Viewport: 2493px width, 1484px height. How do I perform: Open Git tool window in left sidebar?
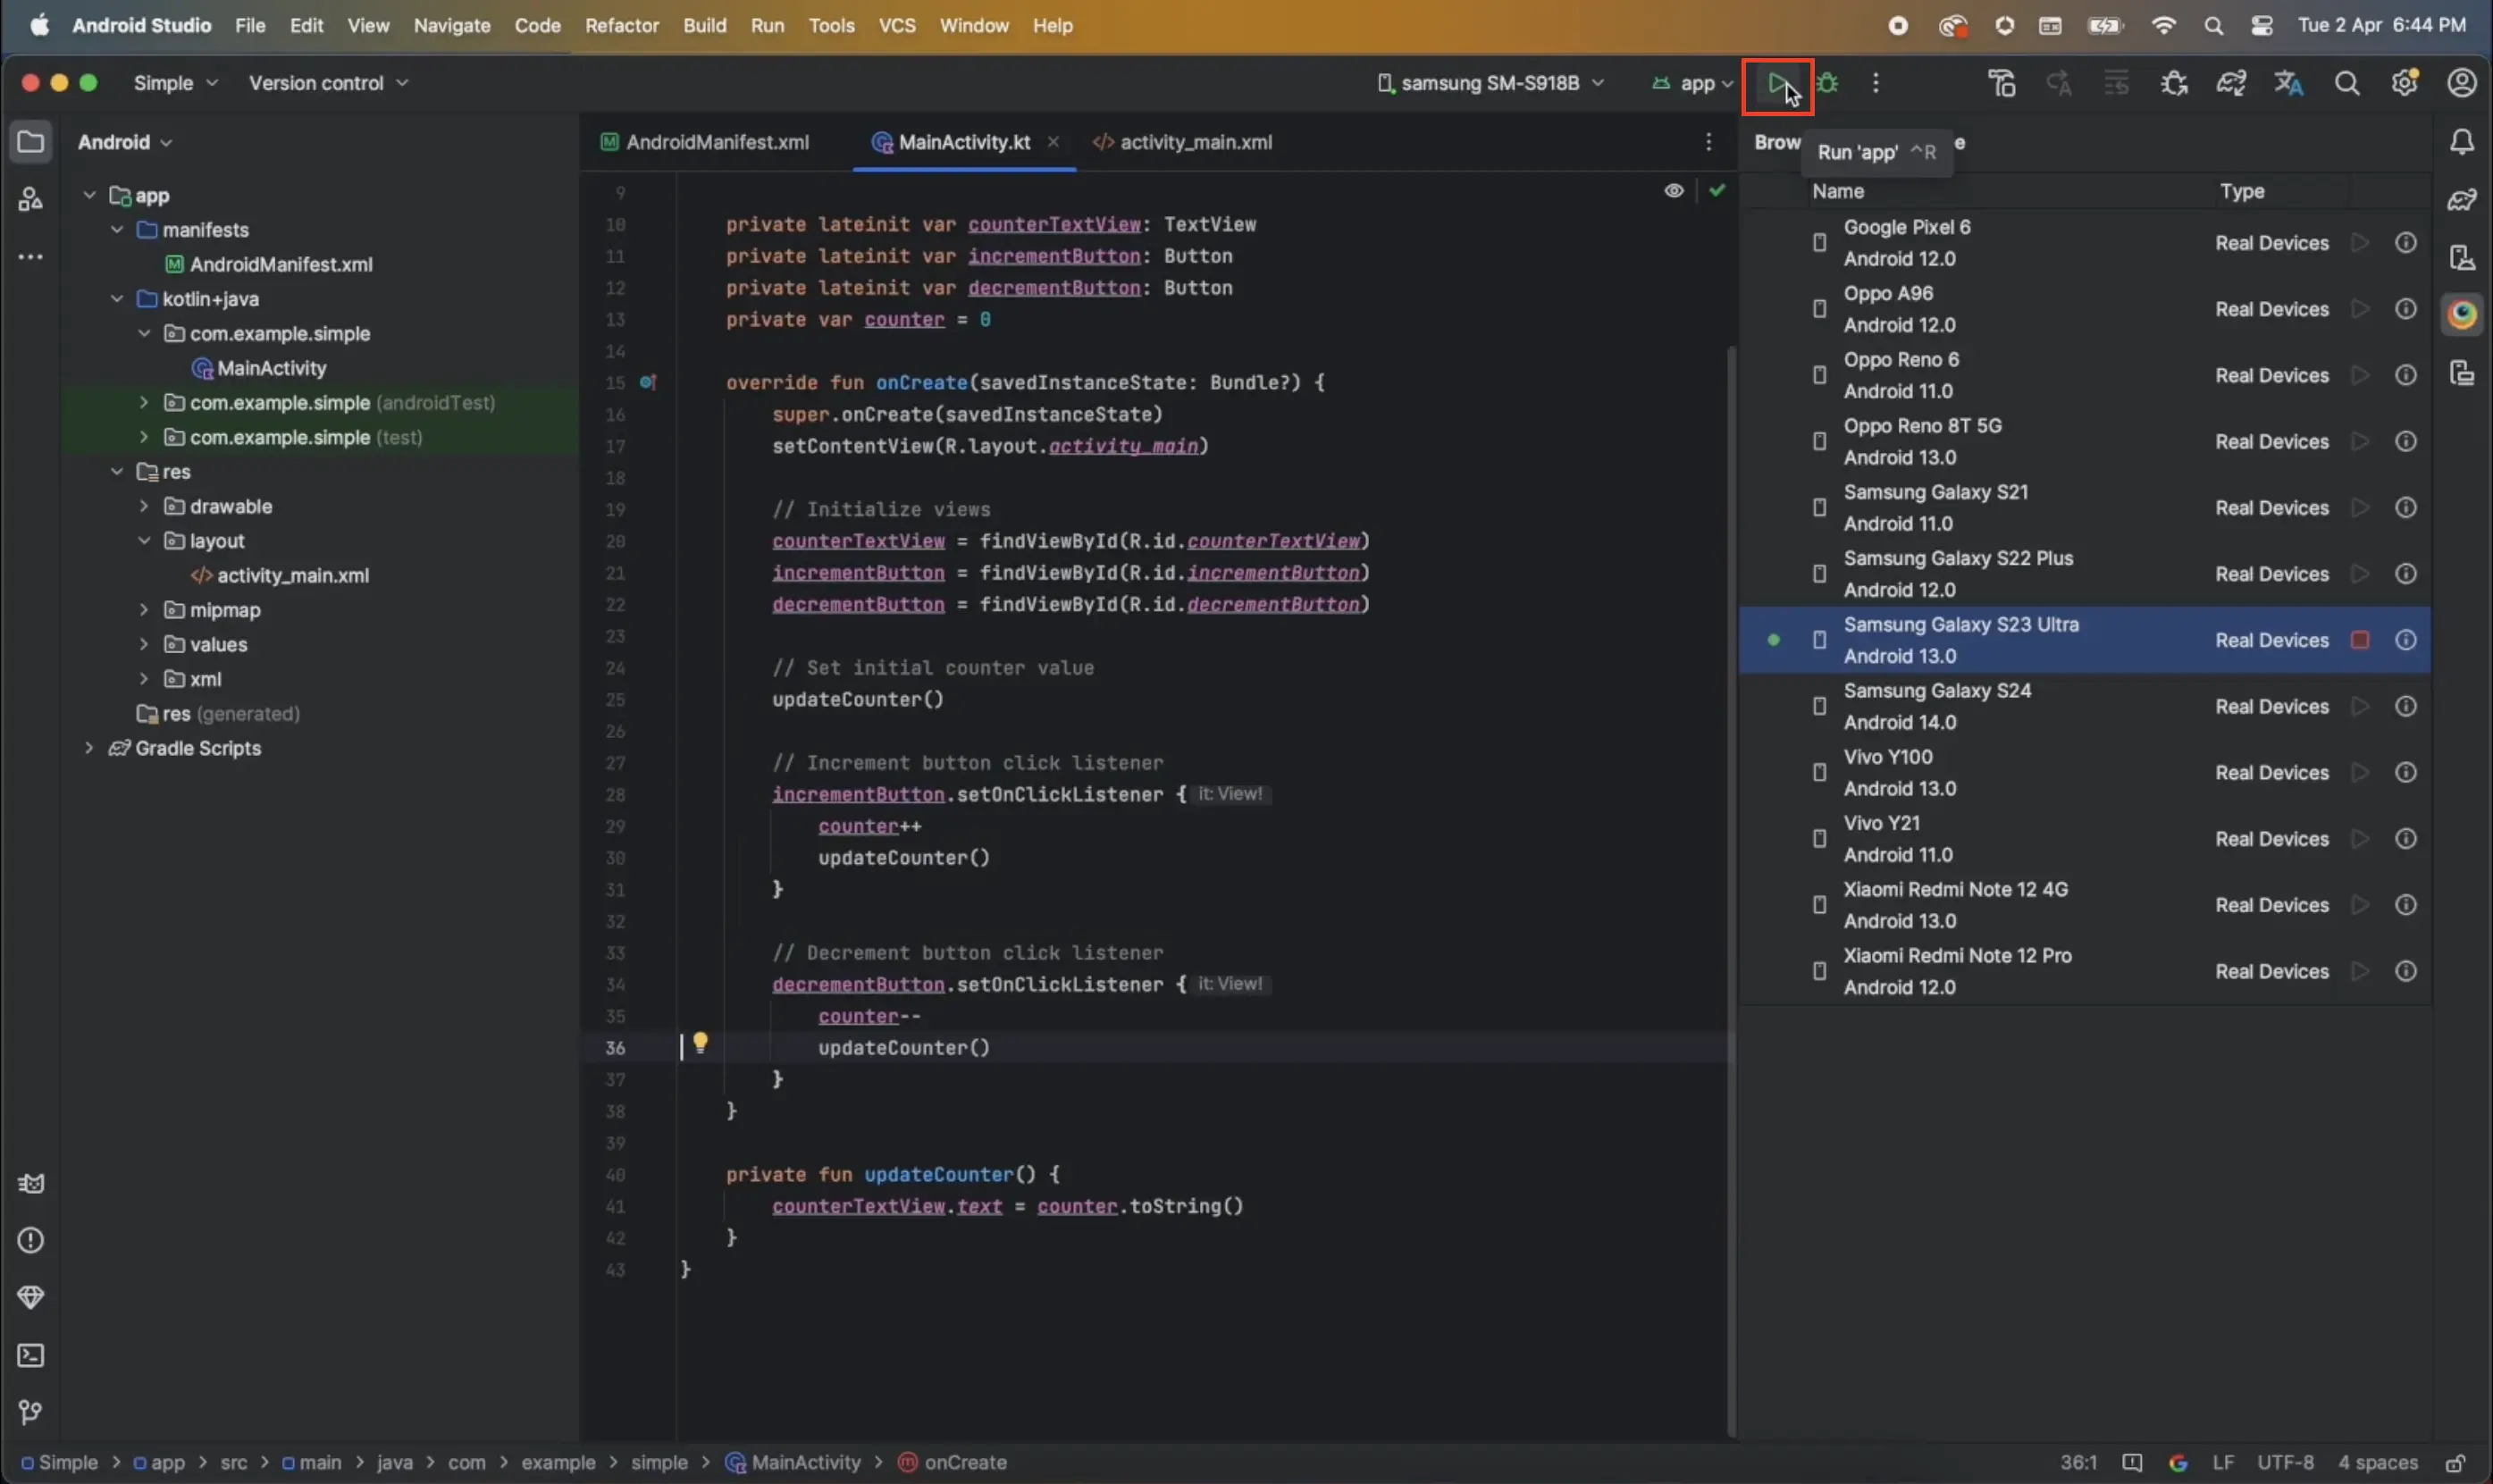[31, 1411]
